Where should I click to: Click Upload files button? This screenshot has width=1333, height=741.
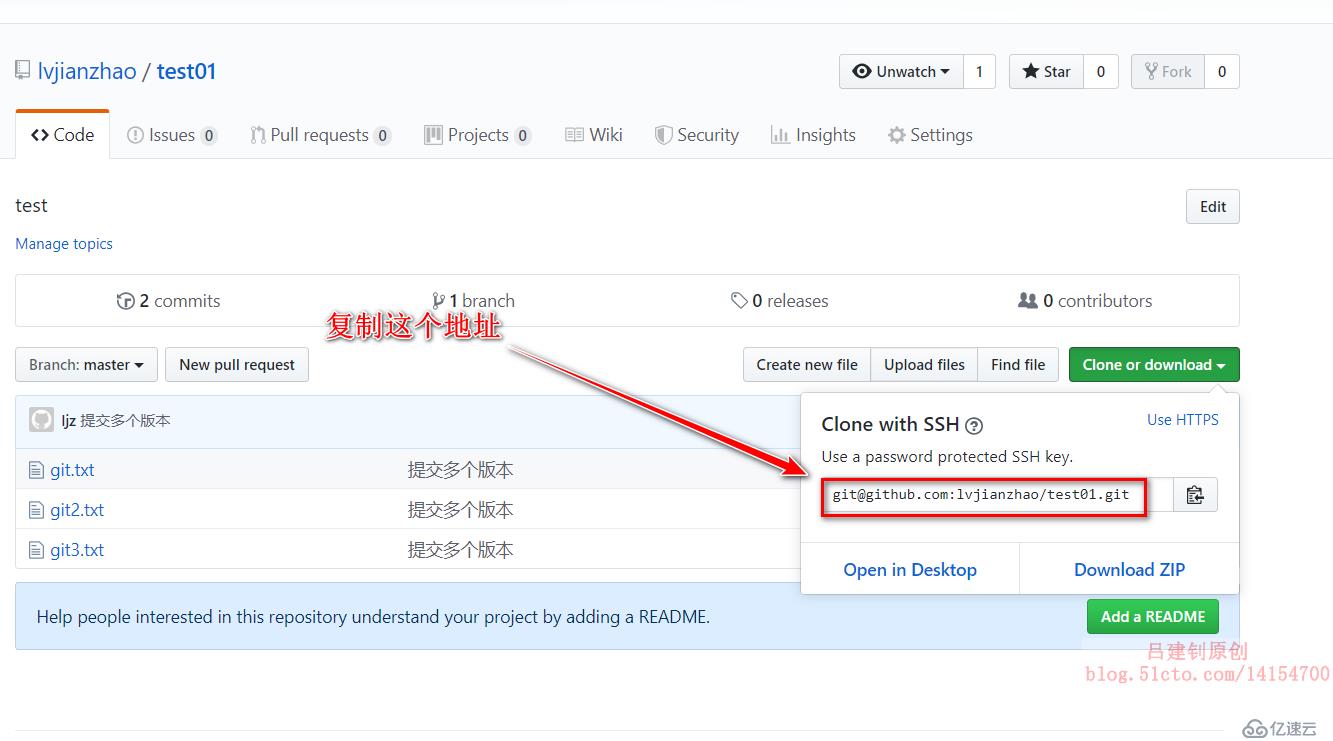tap(924, 365)
